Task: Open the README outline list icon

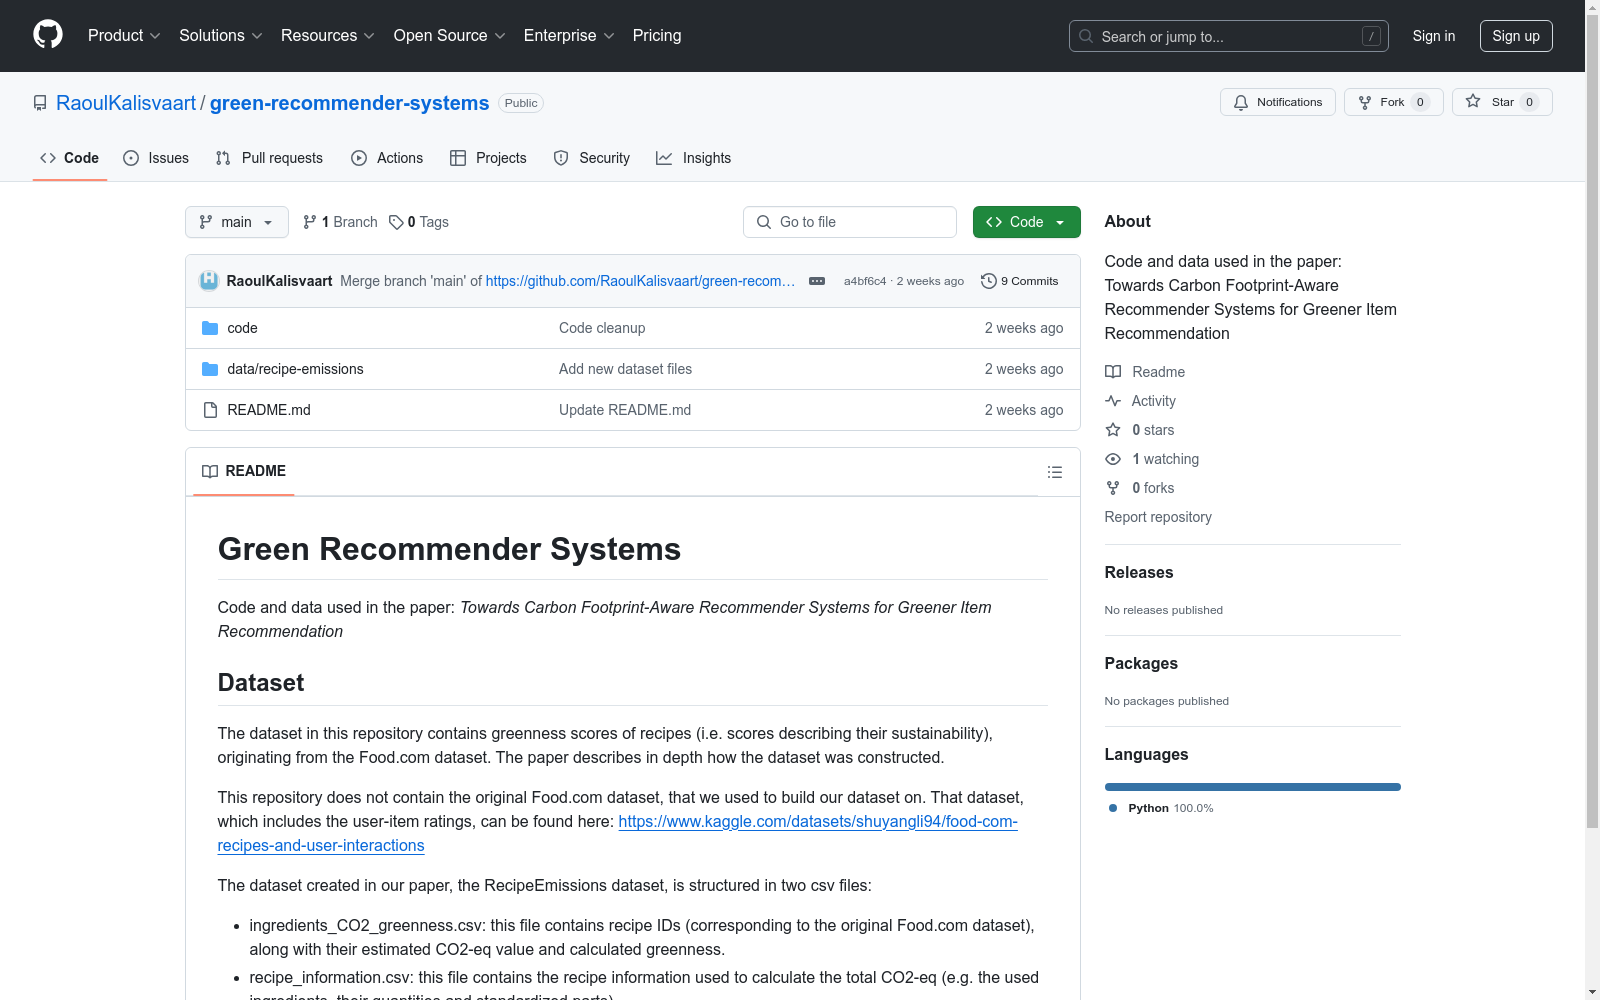Action: (1055, 472)
